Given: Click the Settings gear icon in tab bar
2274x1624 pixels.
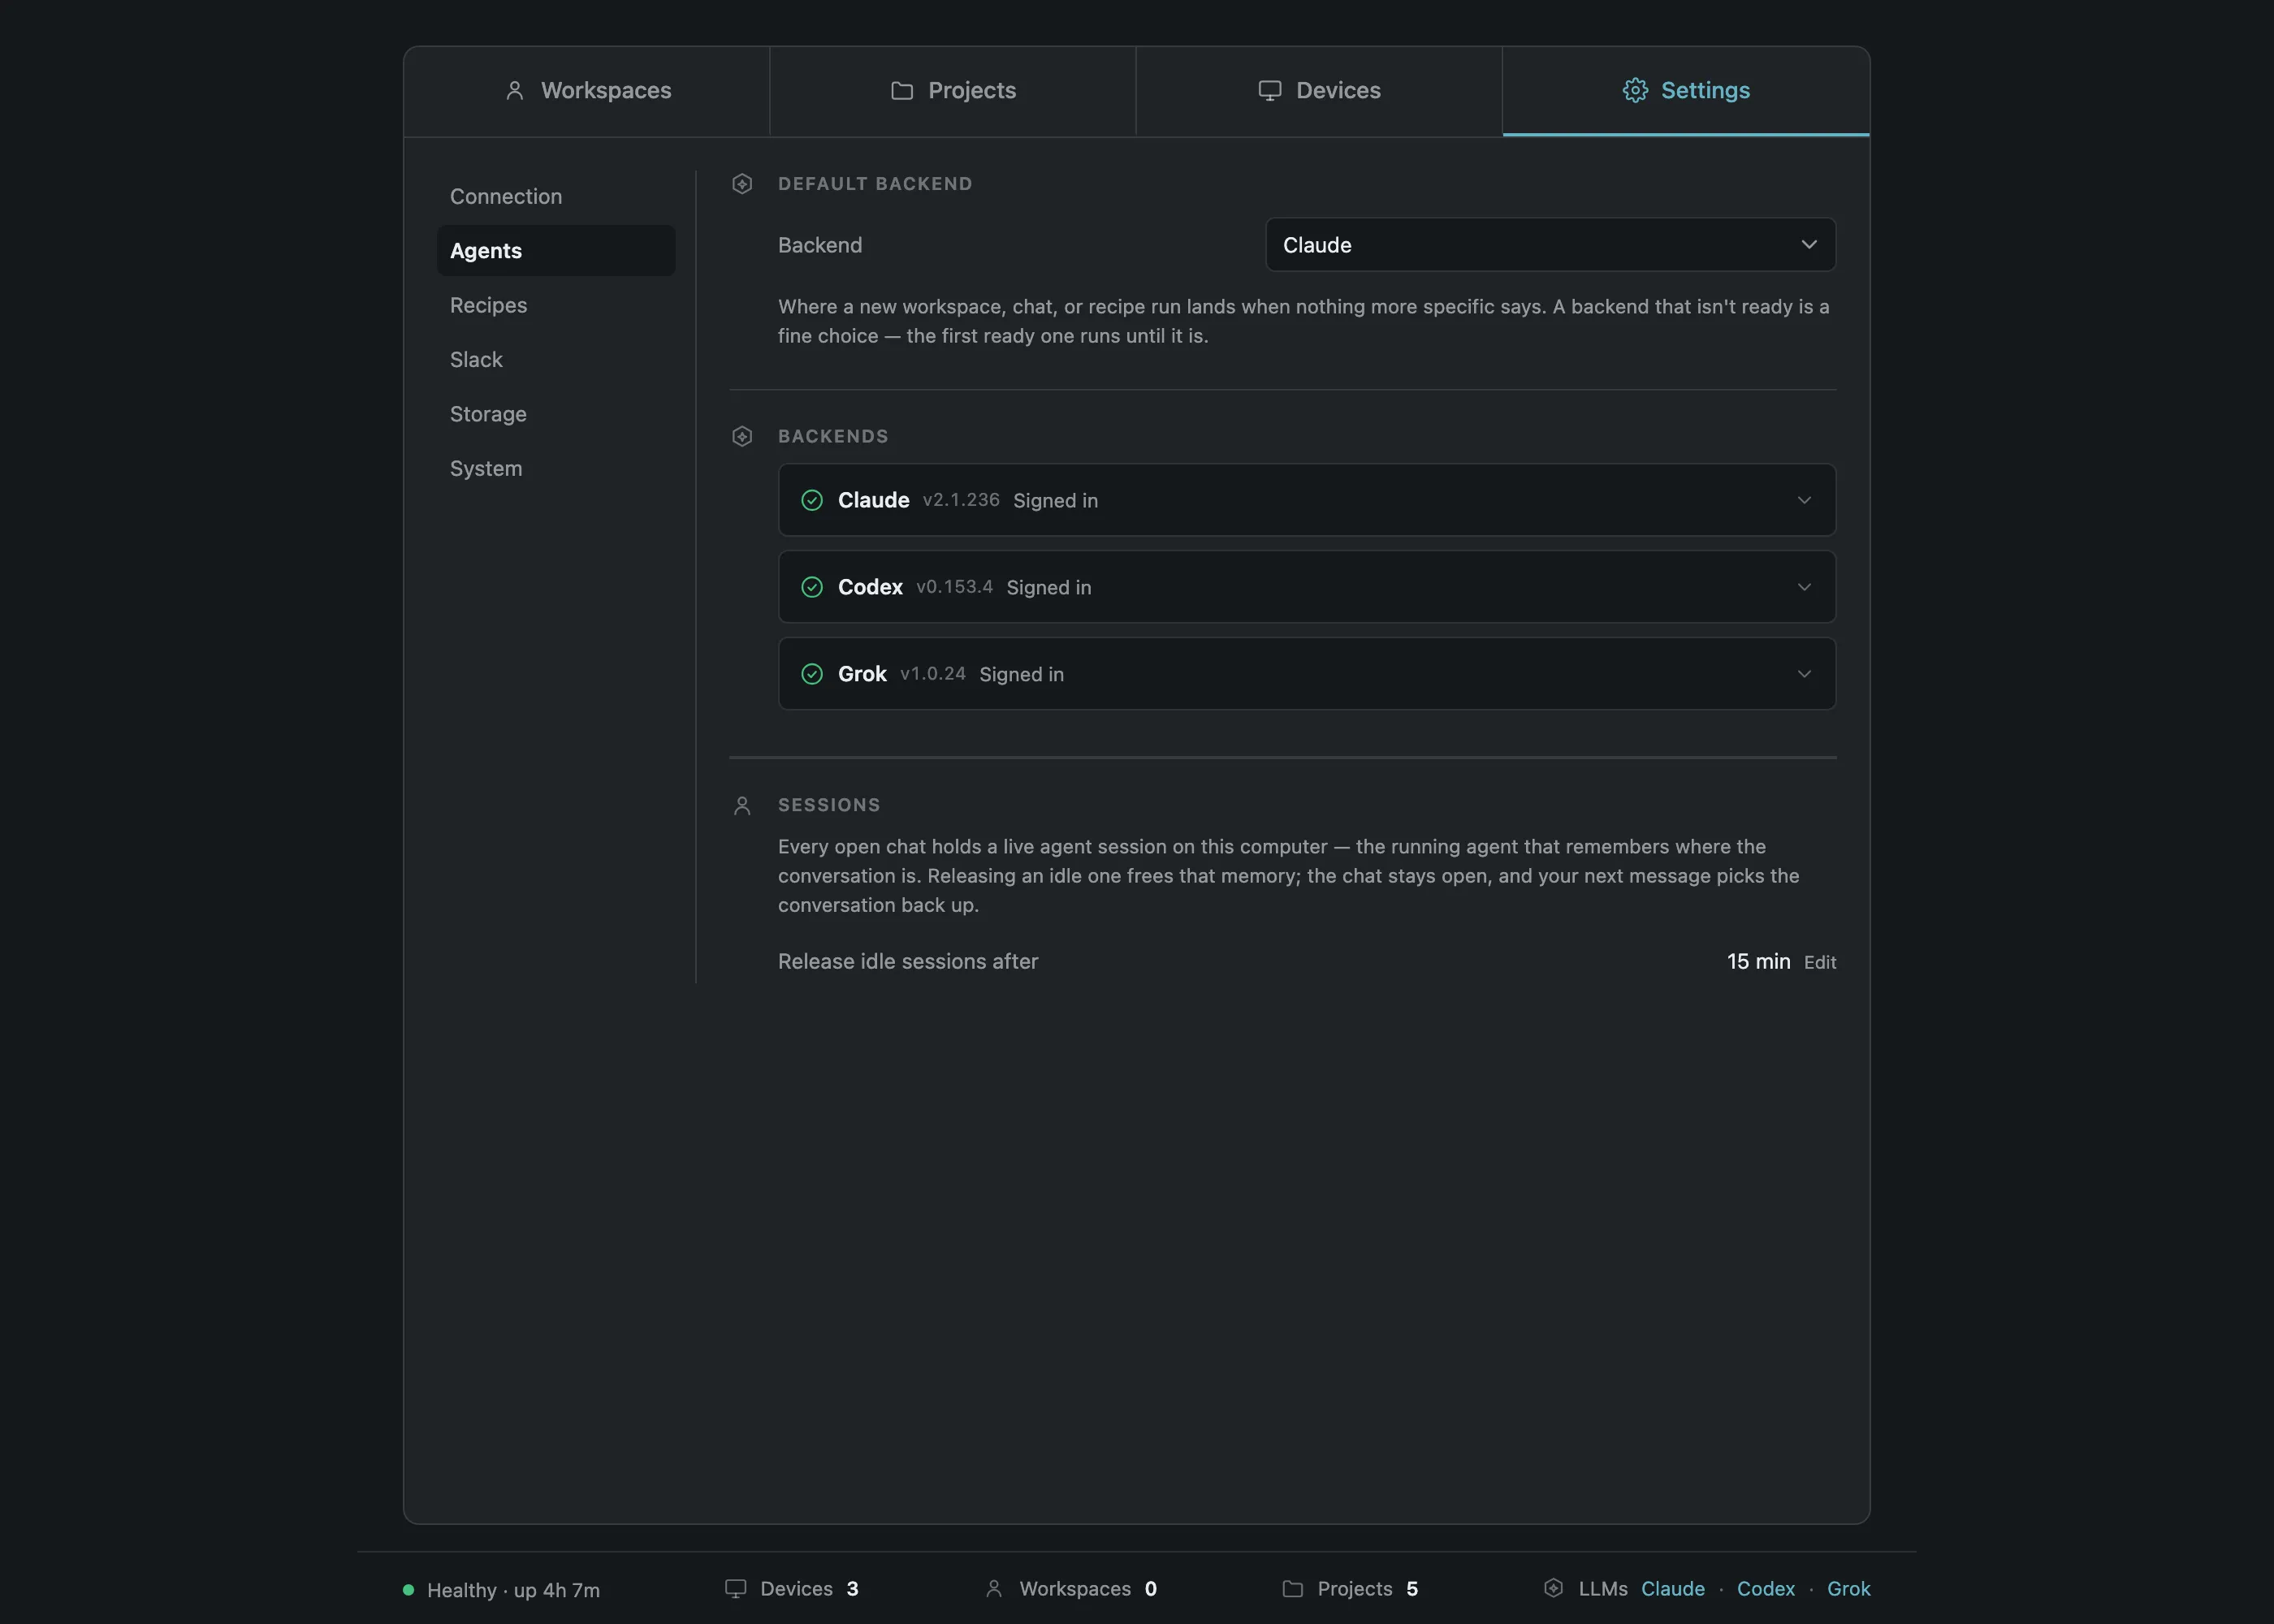Looking at the screenshot, I should click(1635, 91).
